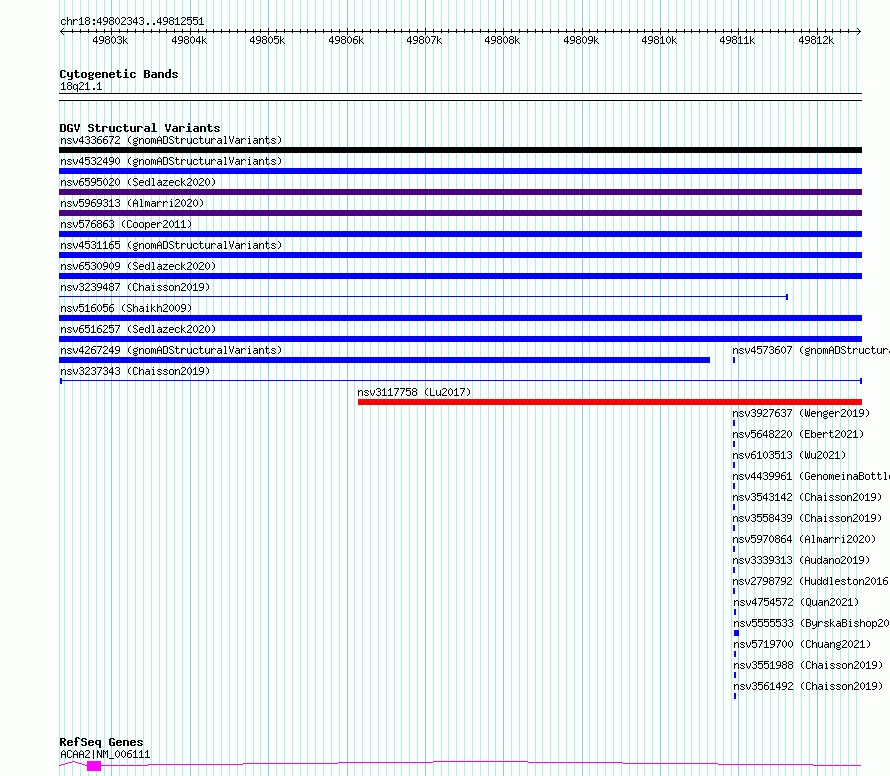Click the DGV Structural Variants track title
This screenshot has height=776, width=890.
click(140, 128)
